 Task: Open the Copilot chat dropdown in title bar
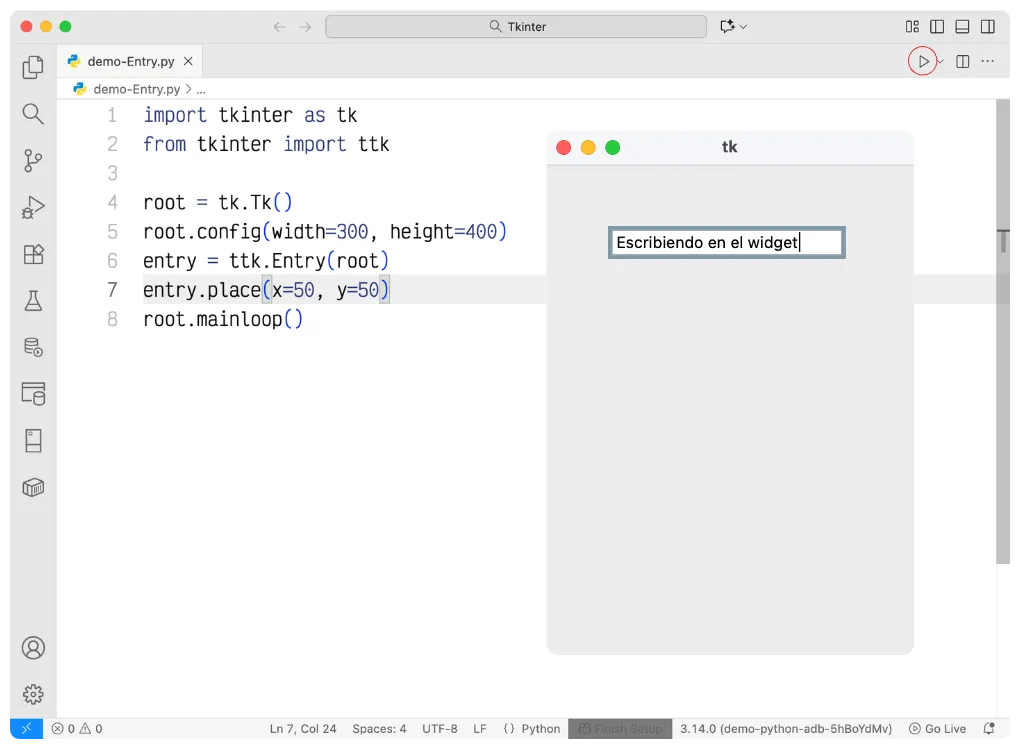732,27
